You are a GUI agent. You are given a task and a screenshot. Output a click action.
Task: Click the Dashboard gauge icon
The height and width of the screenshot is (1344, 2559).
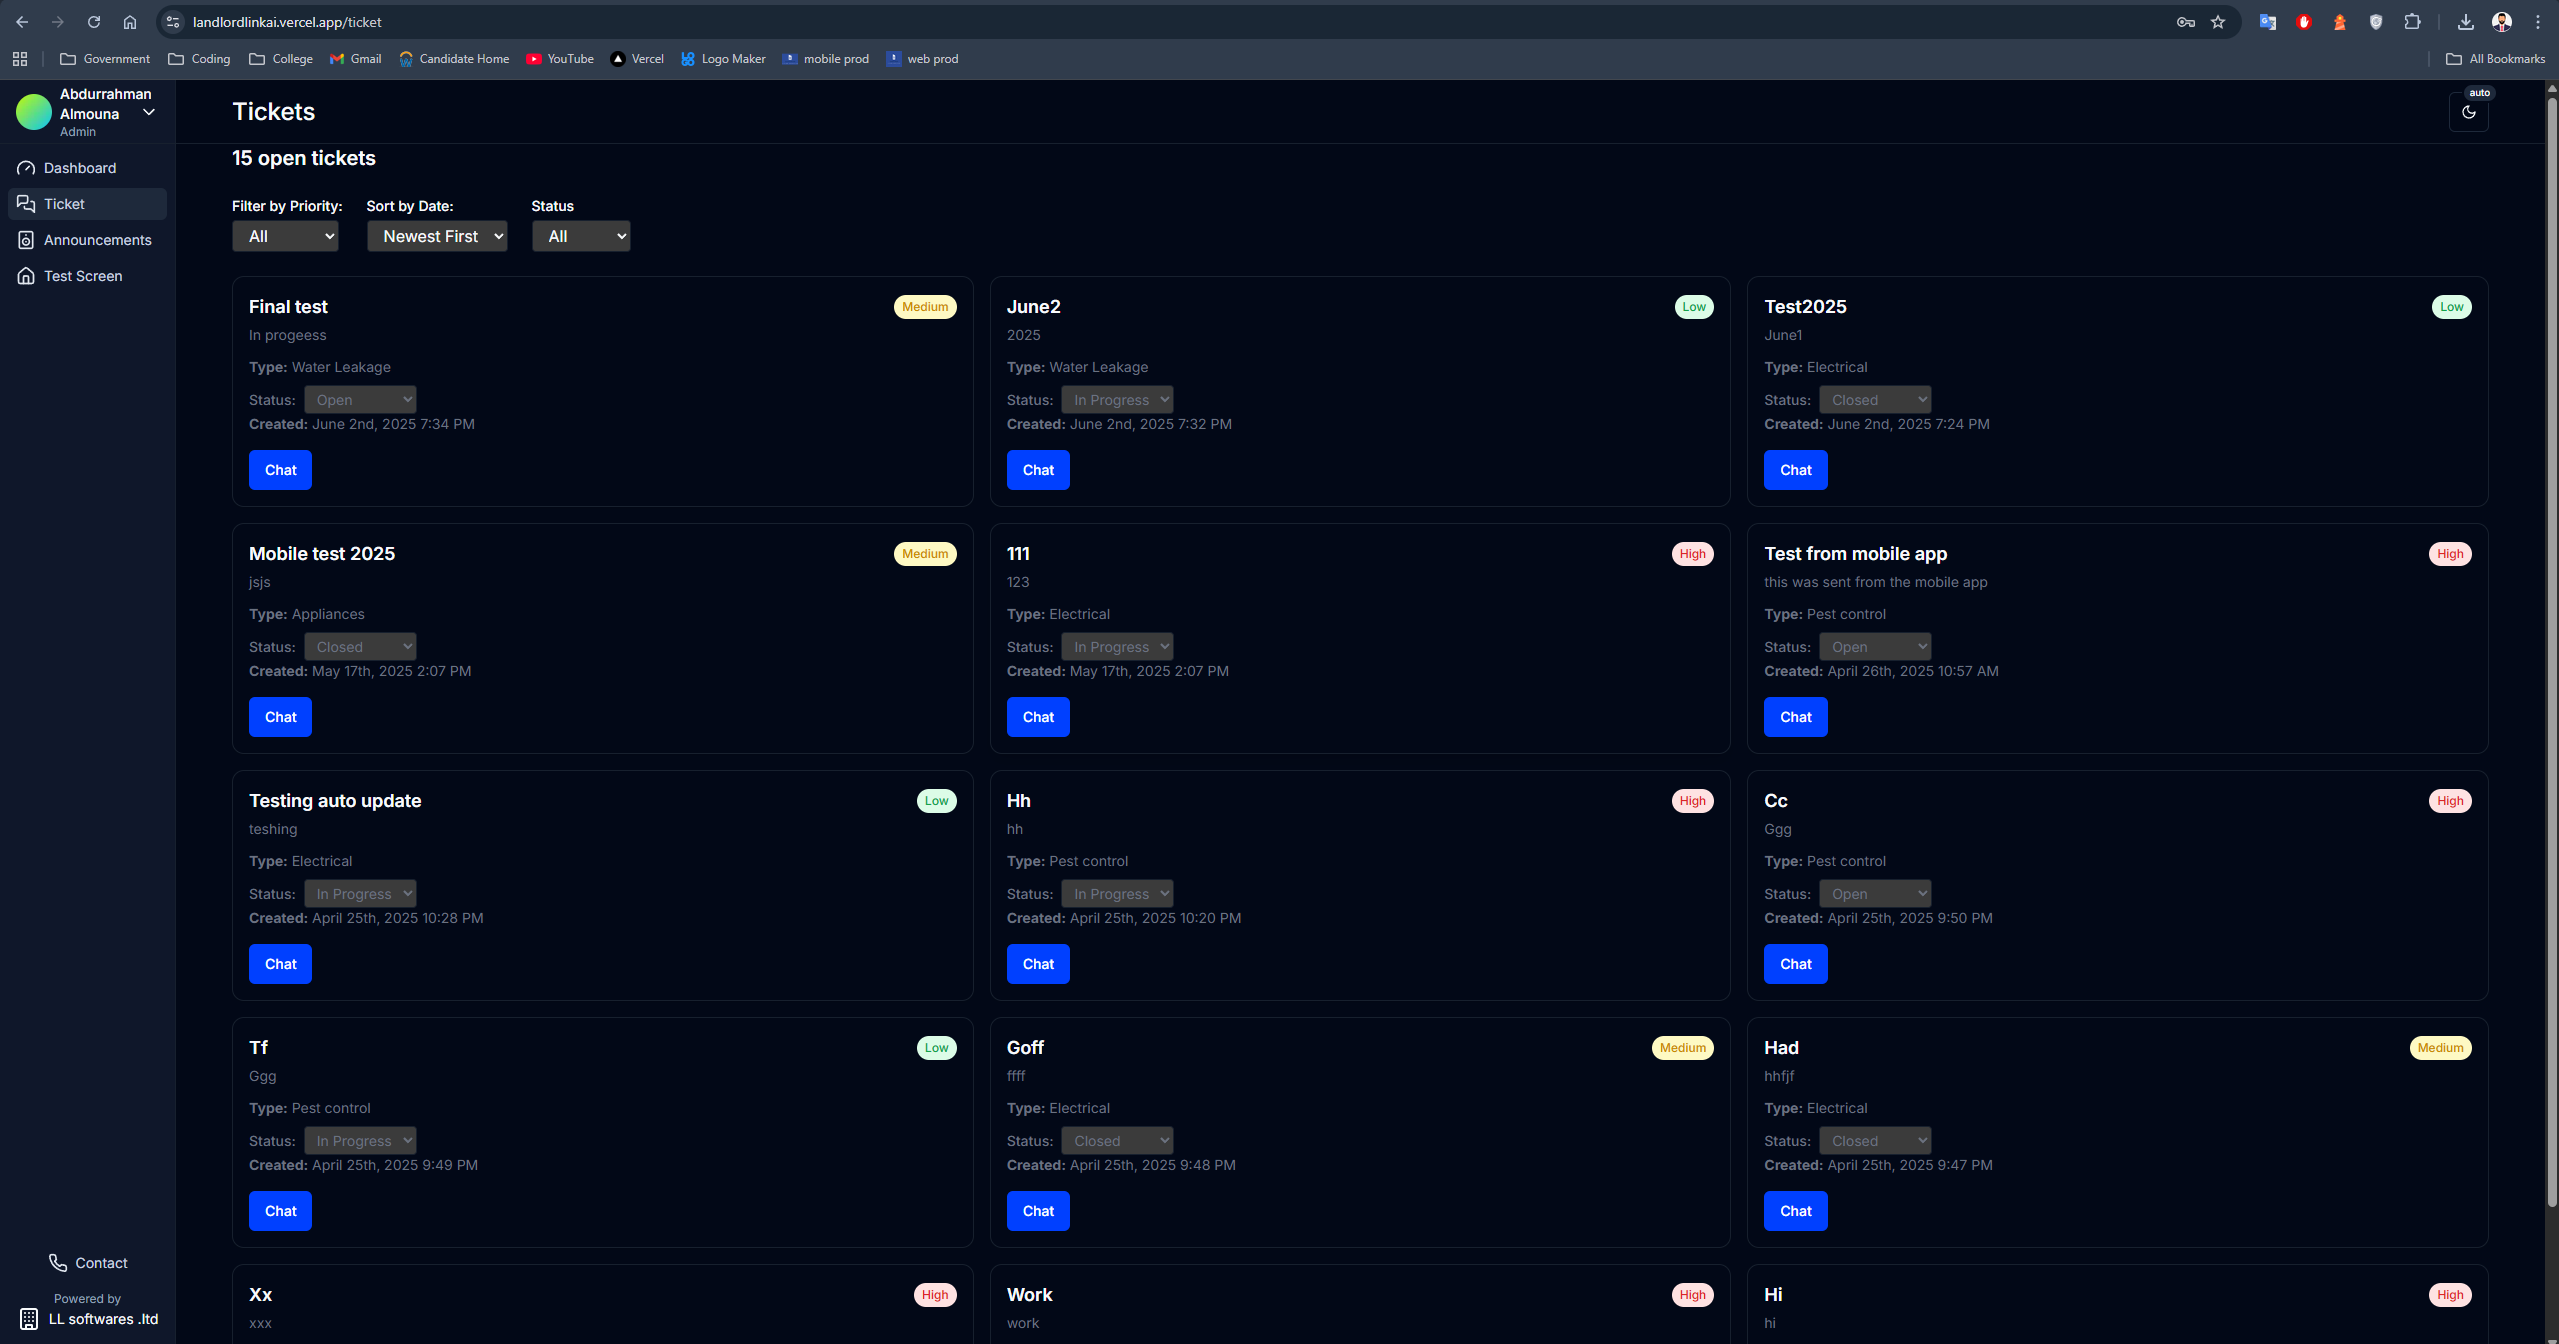[26, 168]
